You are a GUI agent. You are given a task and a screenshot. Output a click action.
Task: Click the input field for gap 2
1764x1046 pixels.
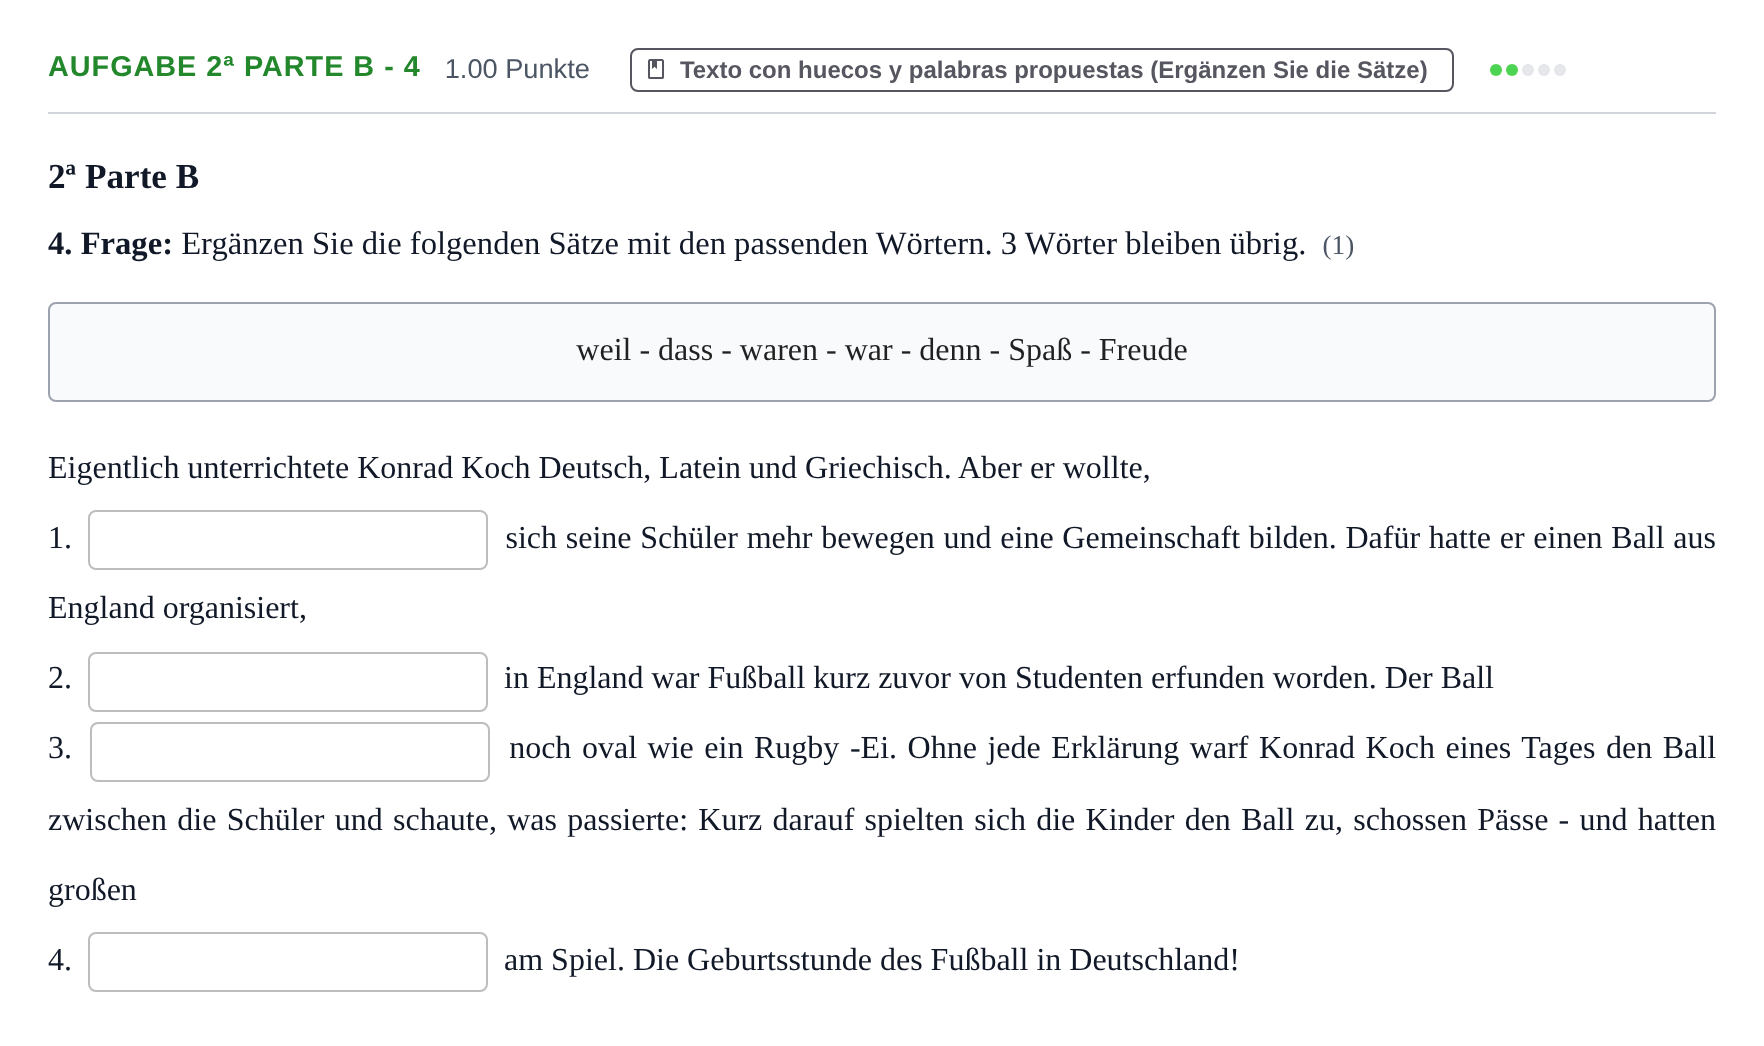pos(288,682)
